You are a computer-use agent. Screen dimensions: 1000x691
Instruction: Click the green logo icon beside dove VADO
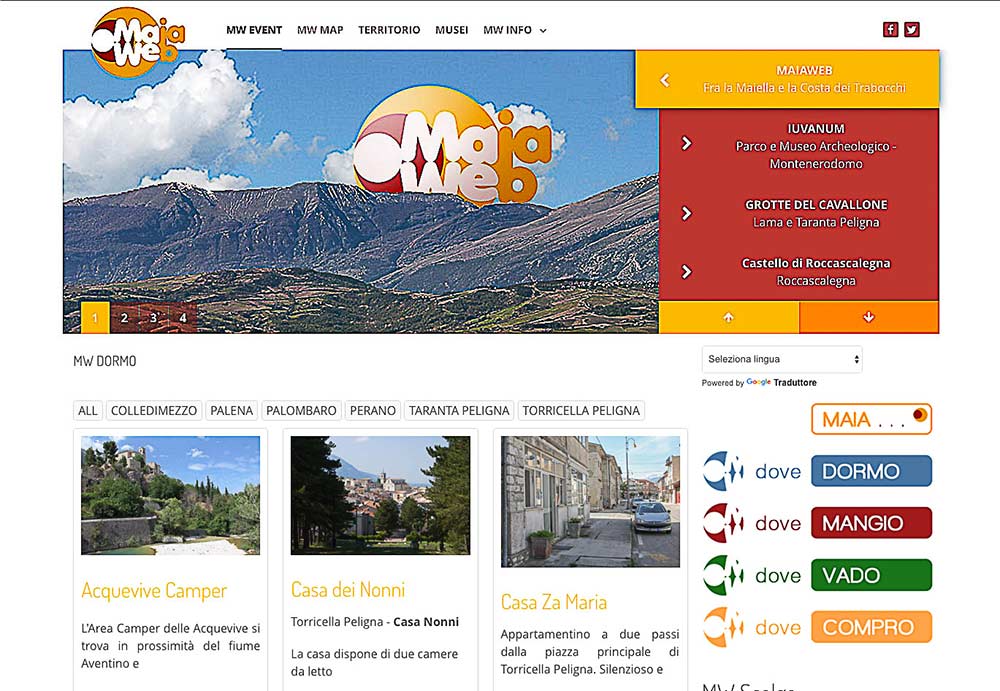click(x=723, y=575)
